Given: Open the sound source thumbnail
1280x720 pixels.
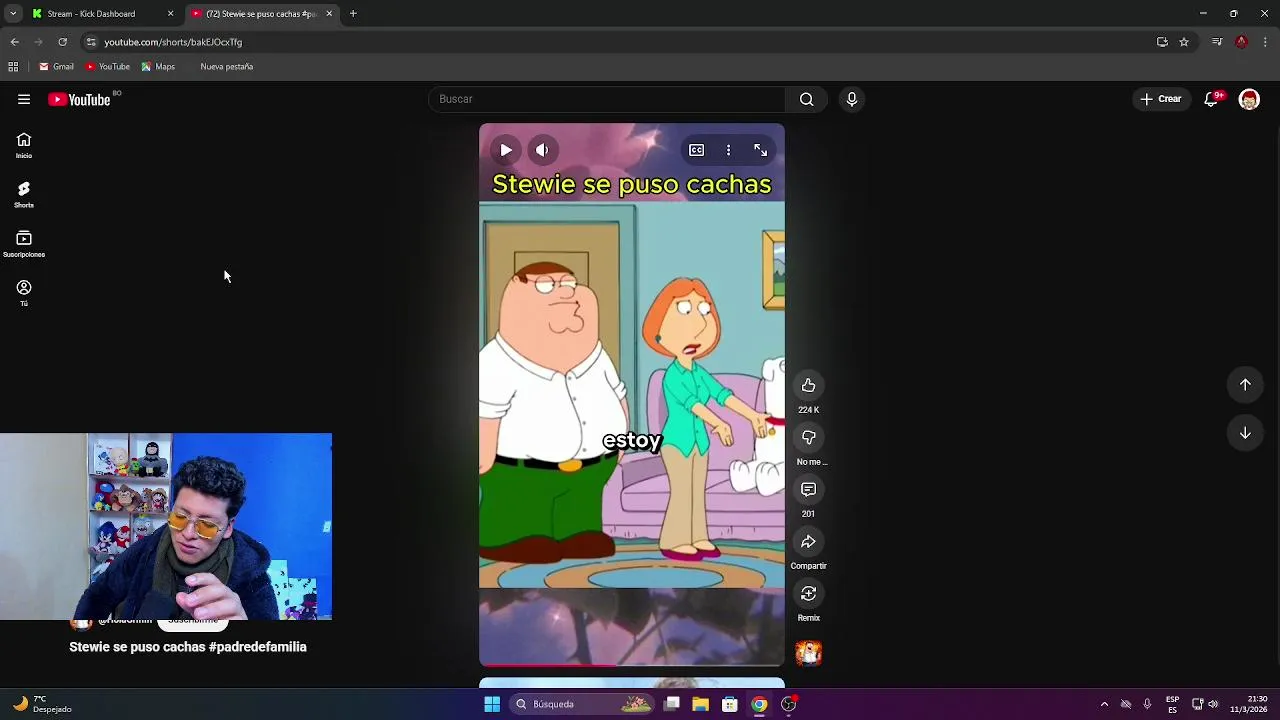Looking at the screenshot, I should pos(808,653).
